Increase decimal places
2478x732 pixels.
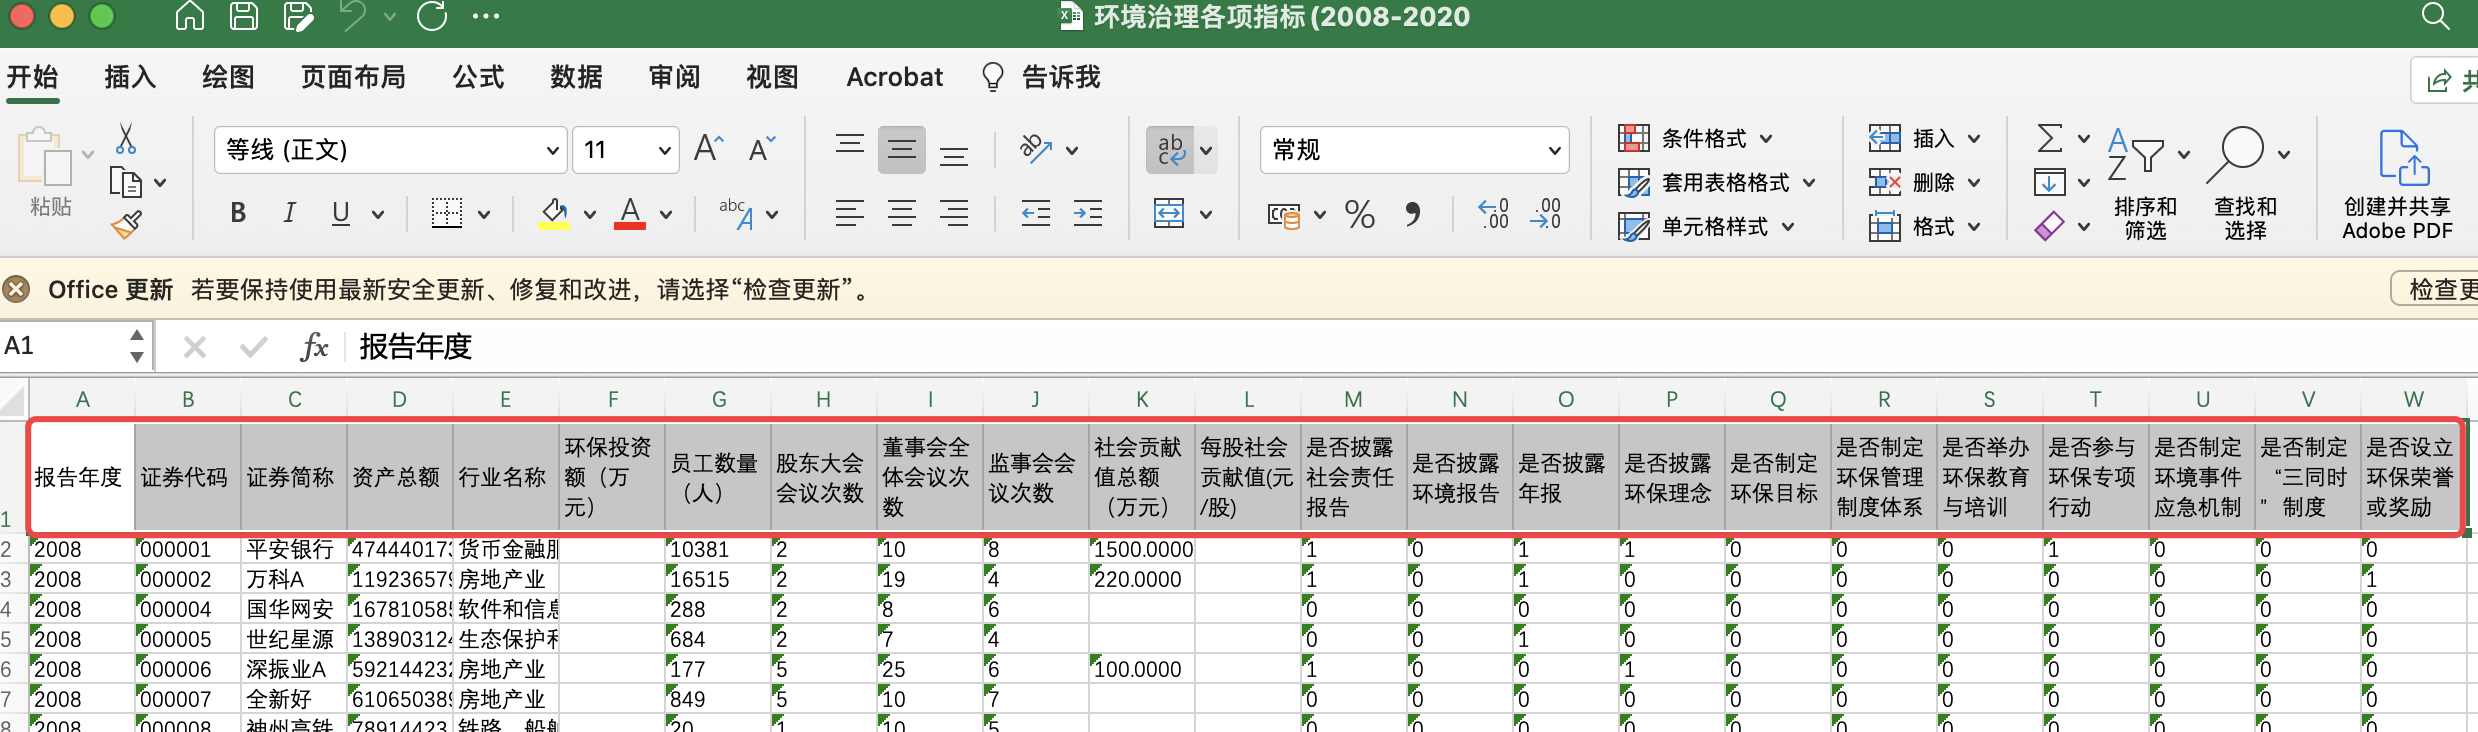click(x=1494, y=213)
